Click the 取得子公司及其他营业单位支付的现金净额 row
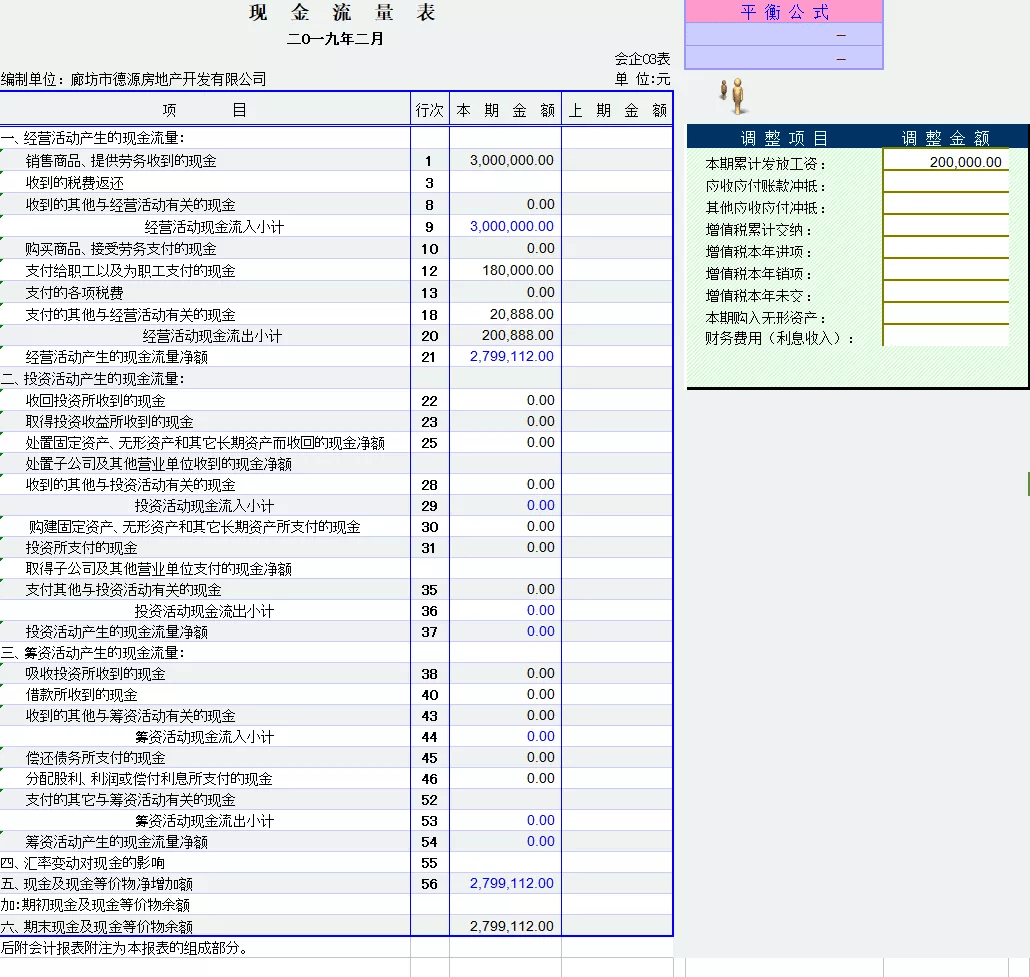 pyautogui.click(x=158, y=568)
